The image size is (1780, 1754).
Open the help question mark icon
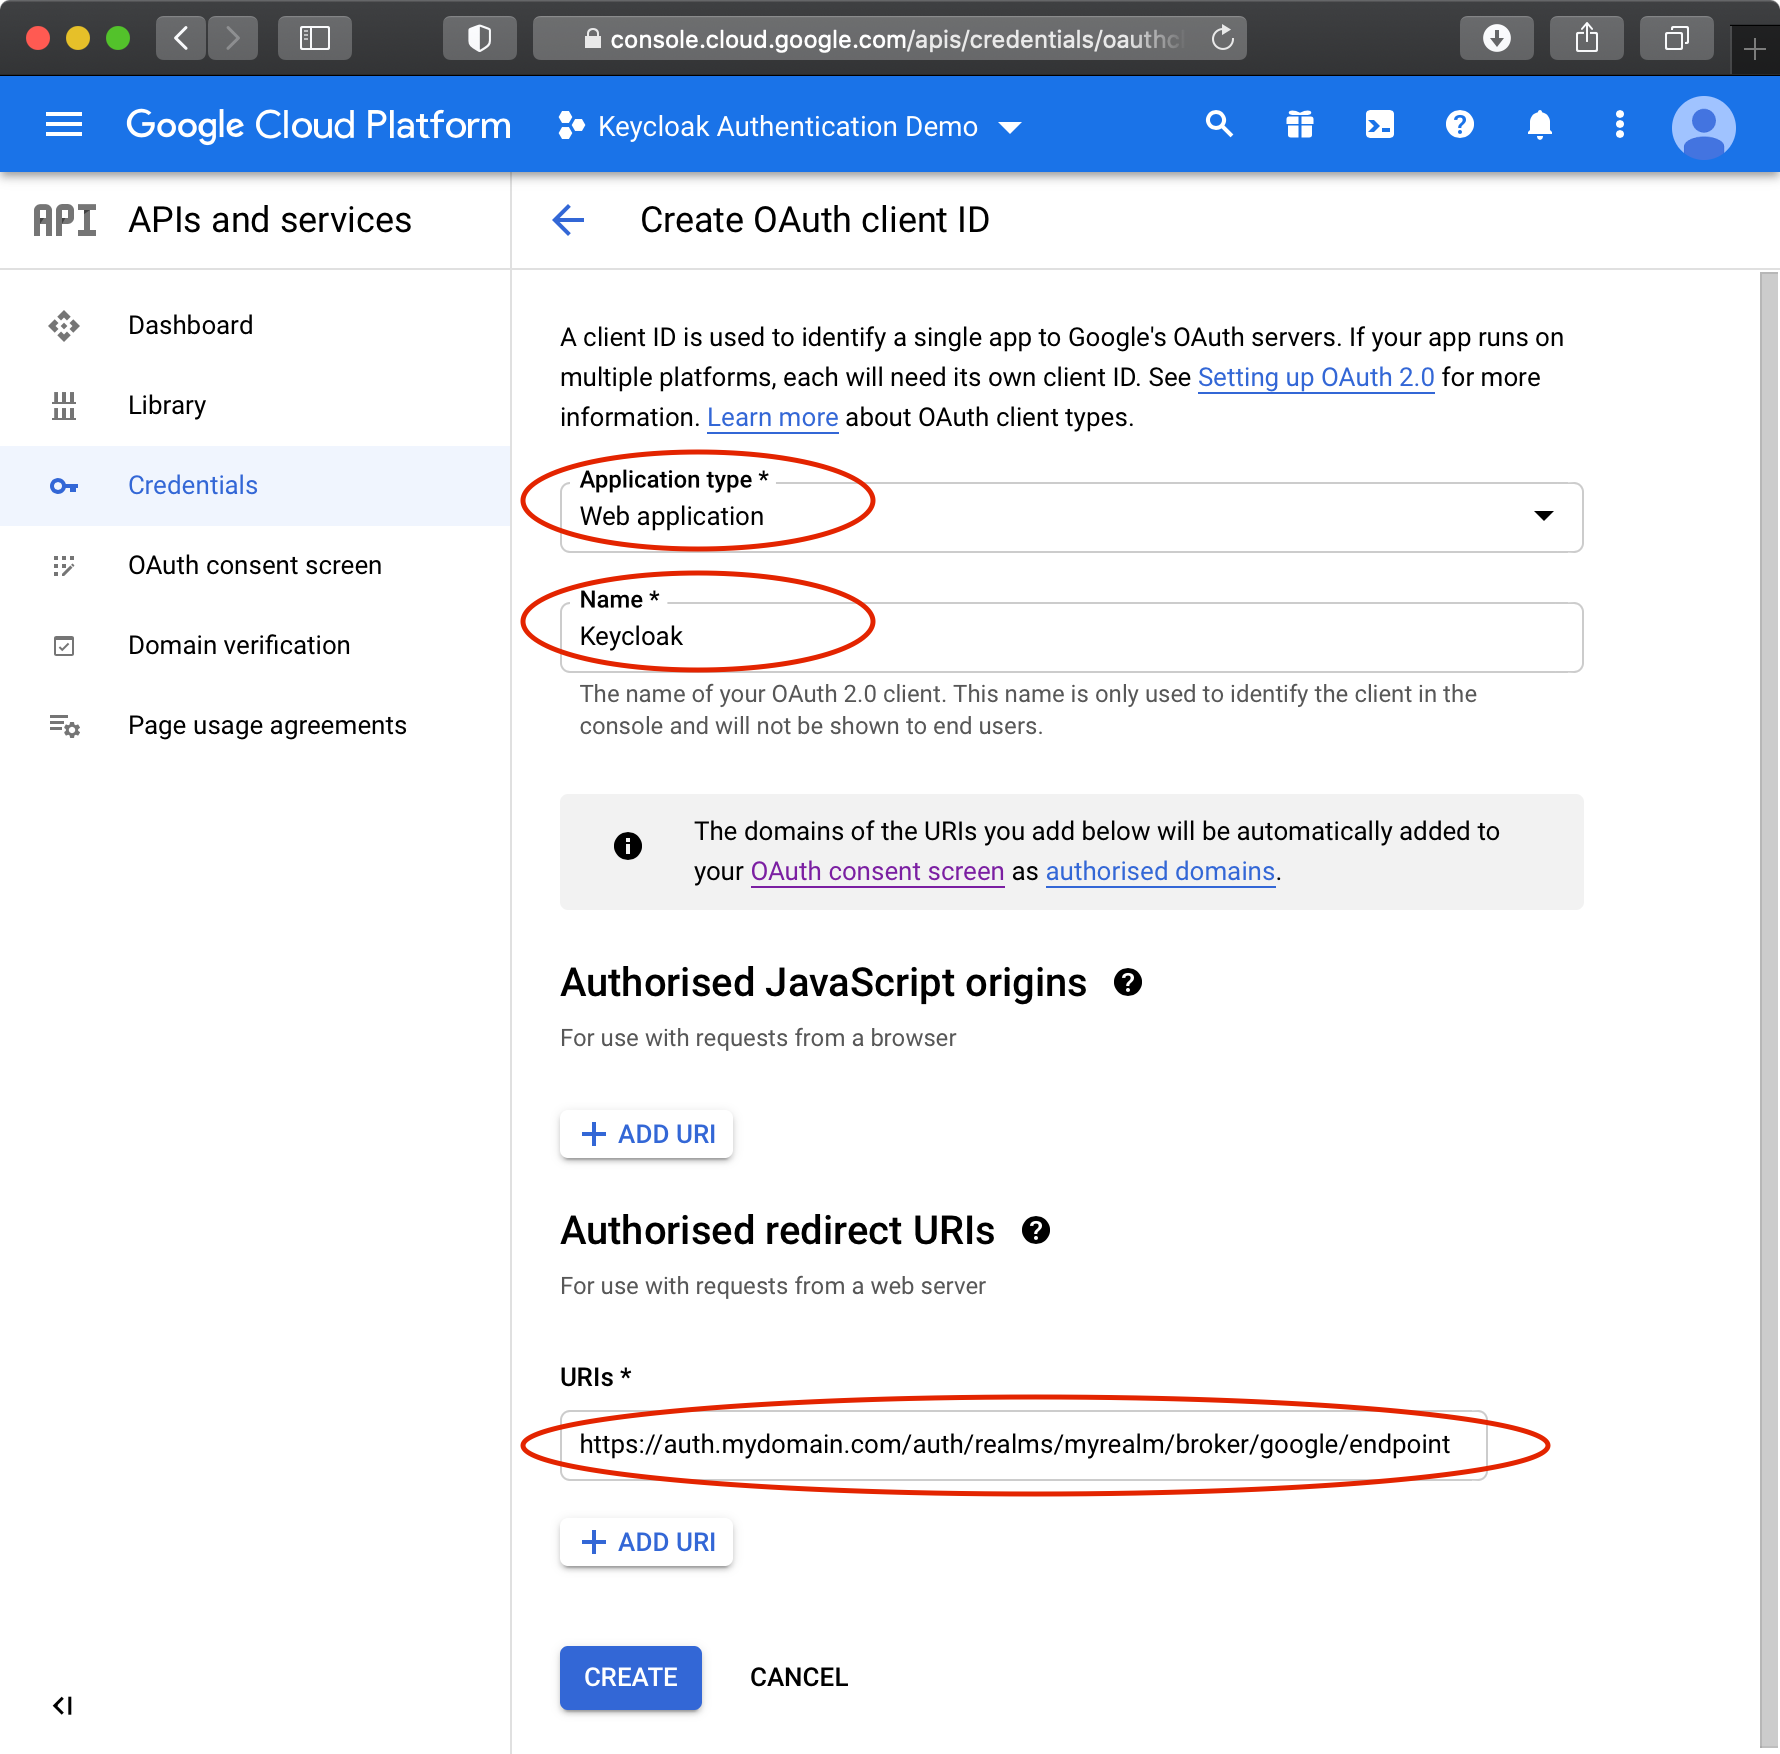pyautogui.click(x=1459, y=124)
